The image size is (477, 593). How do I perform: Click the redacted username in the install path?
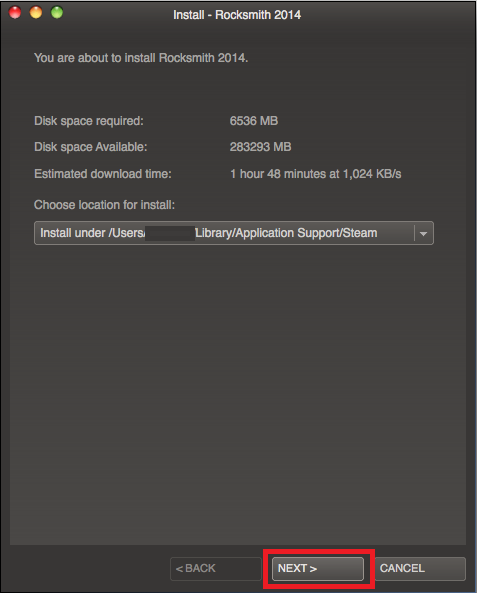[x=170, y=233]
